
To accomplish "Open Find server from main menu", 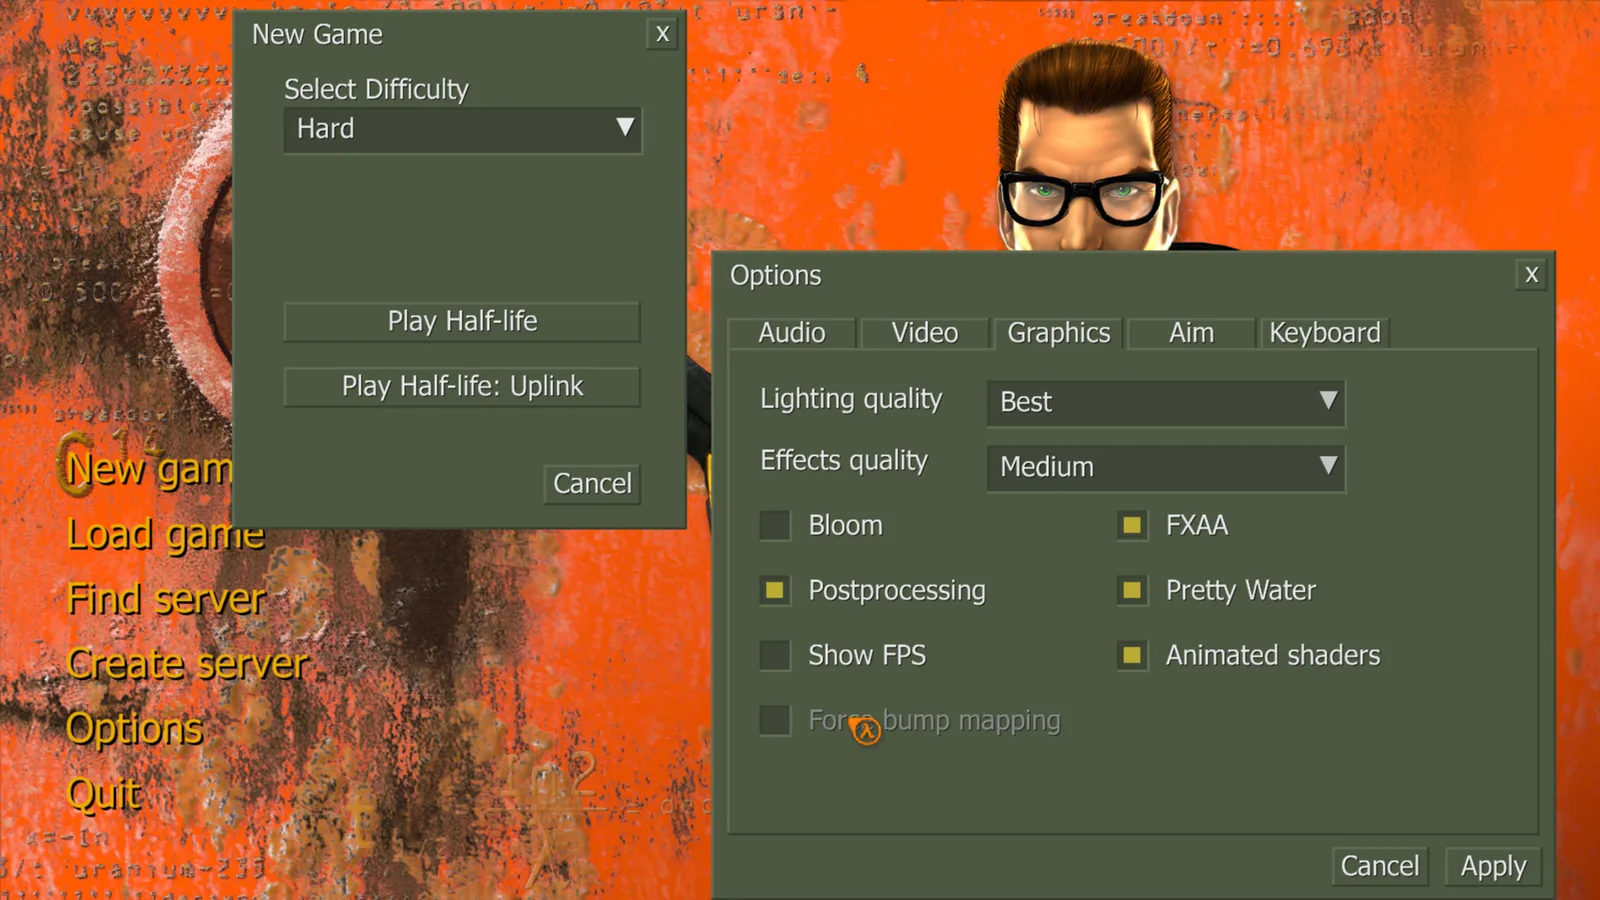I will pos(166,600).
